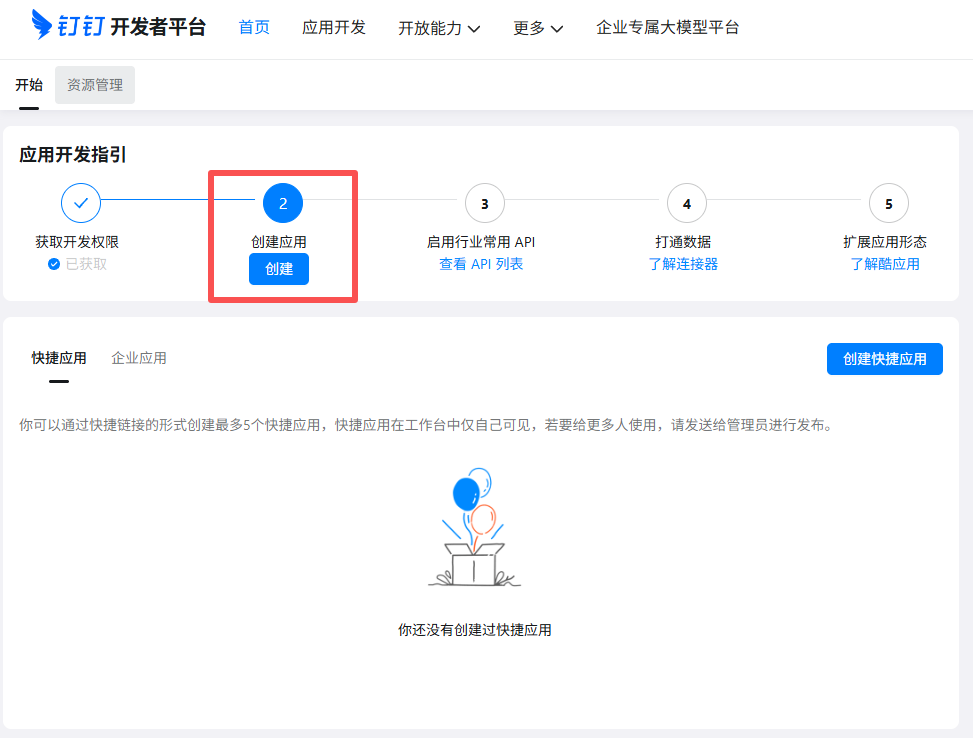
Task: Expand the 更多 dropdown menu
Action: click(538, 28)
